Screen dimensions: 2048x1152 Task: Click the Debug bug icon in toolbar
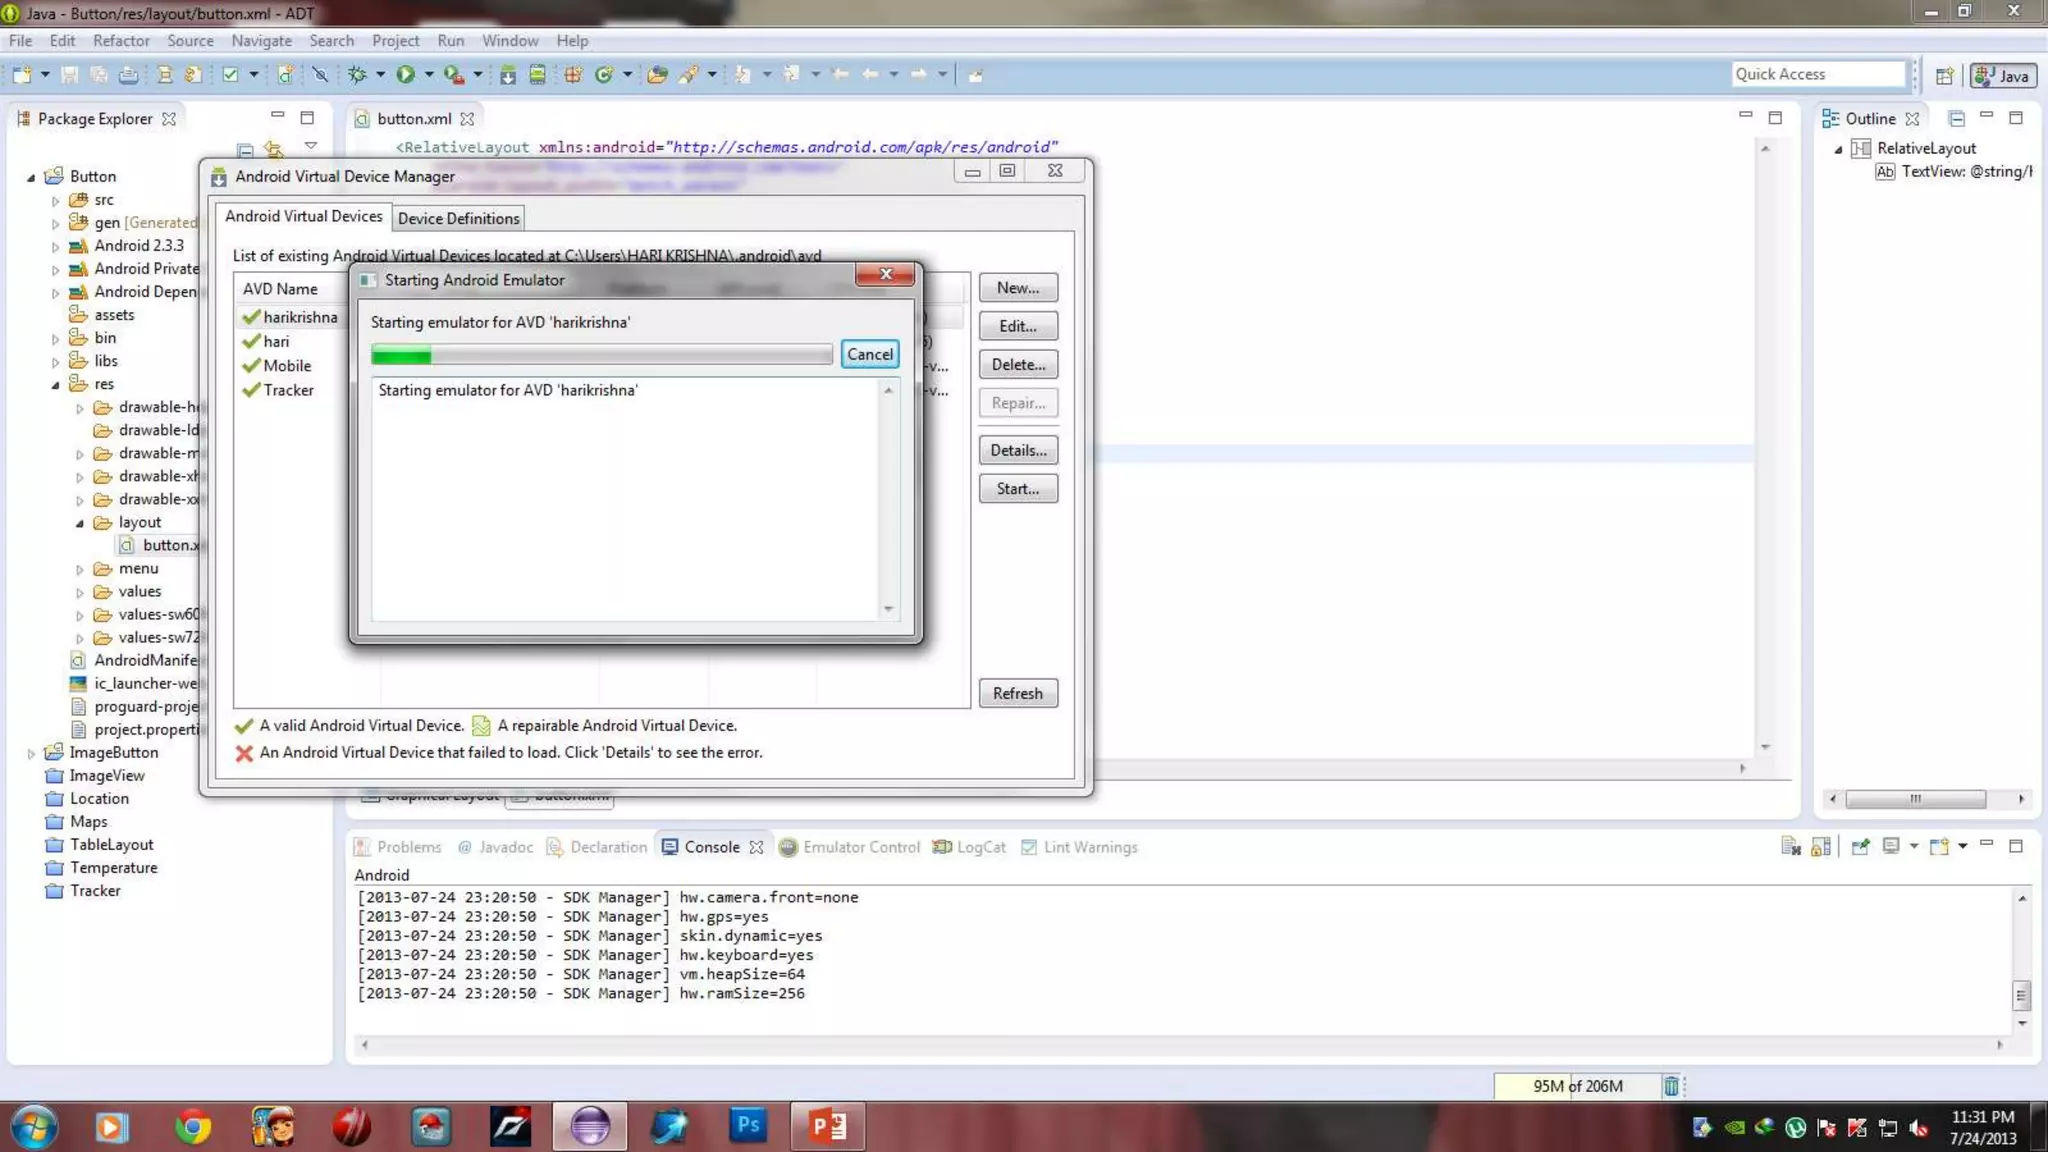coord(357,74)
